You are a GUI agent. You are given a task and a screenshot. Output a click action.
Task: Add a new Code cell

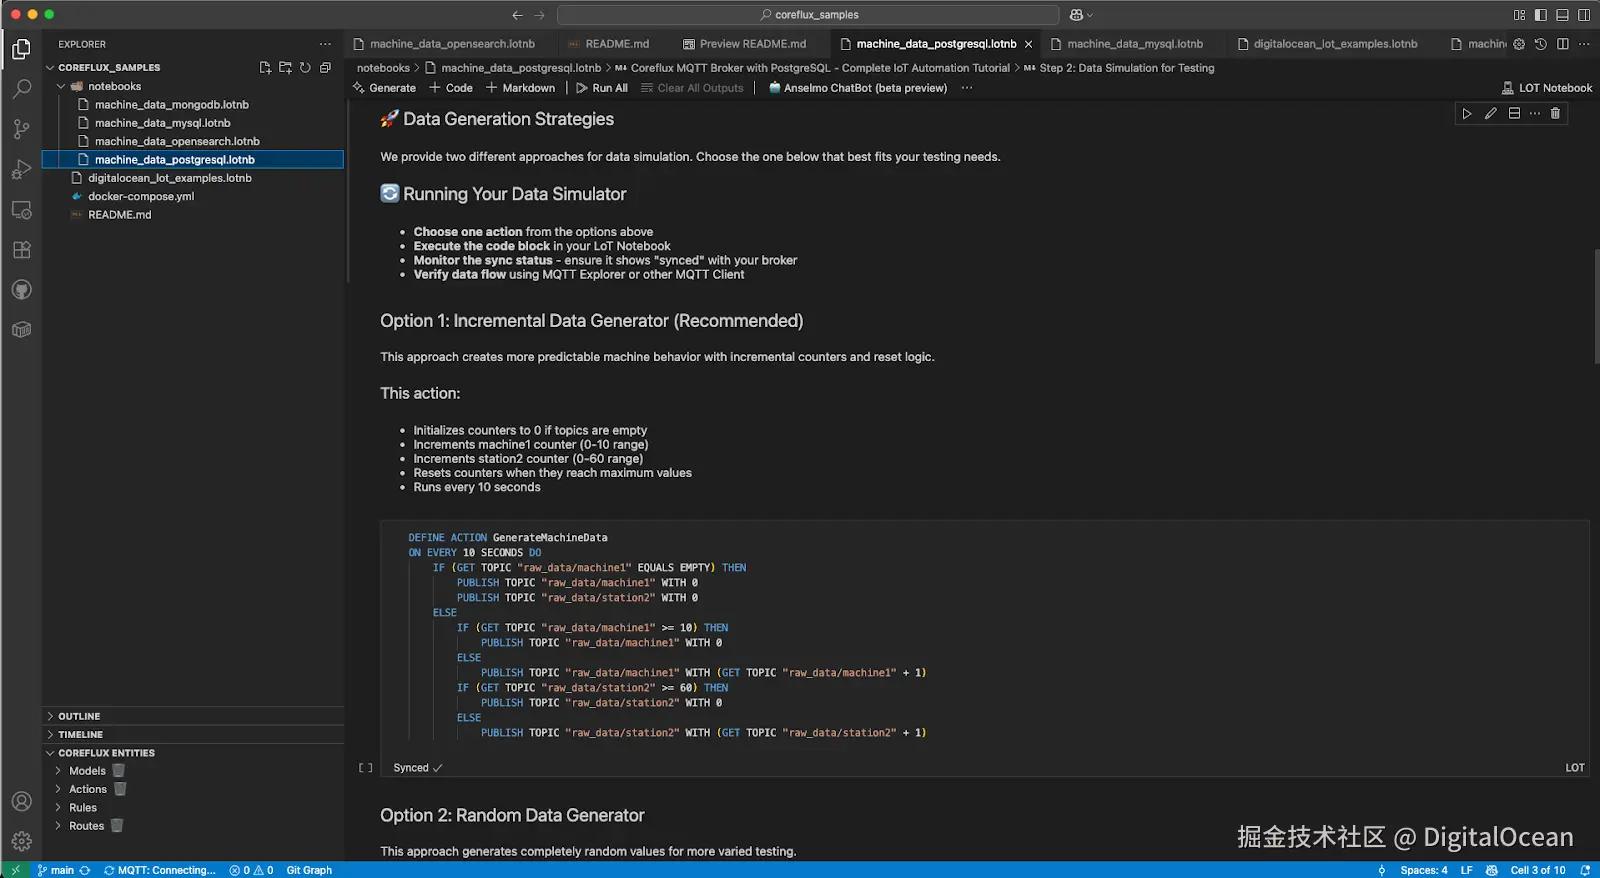(451, 88)
